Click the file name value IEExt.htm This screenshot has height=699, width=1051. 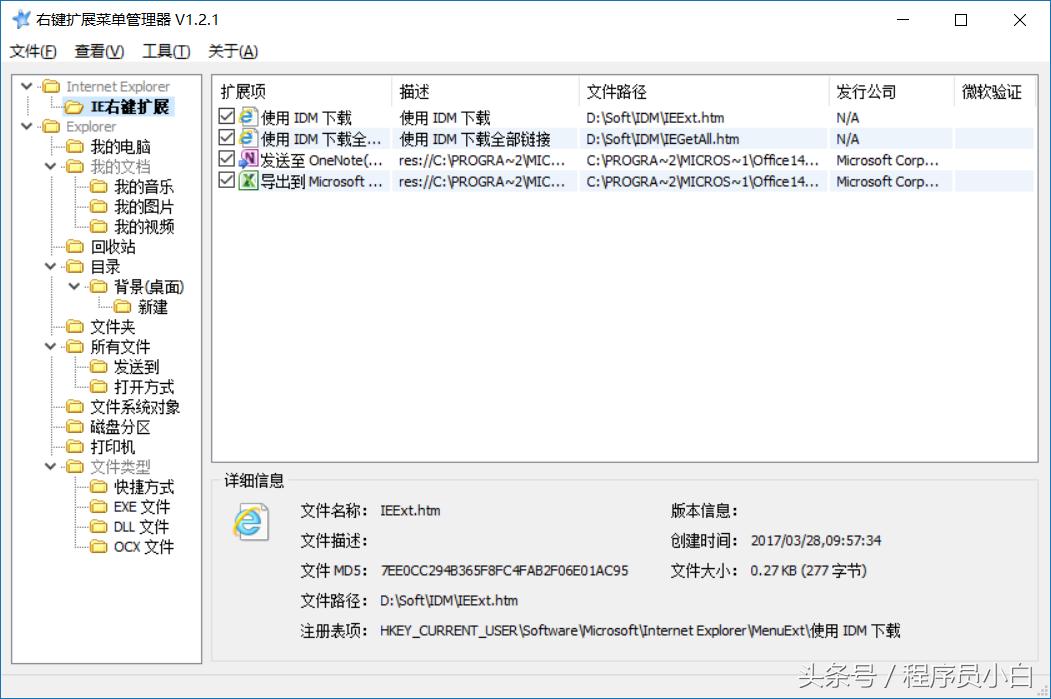coord(410,511)
